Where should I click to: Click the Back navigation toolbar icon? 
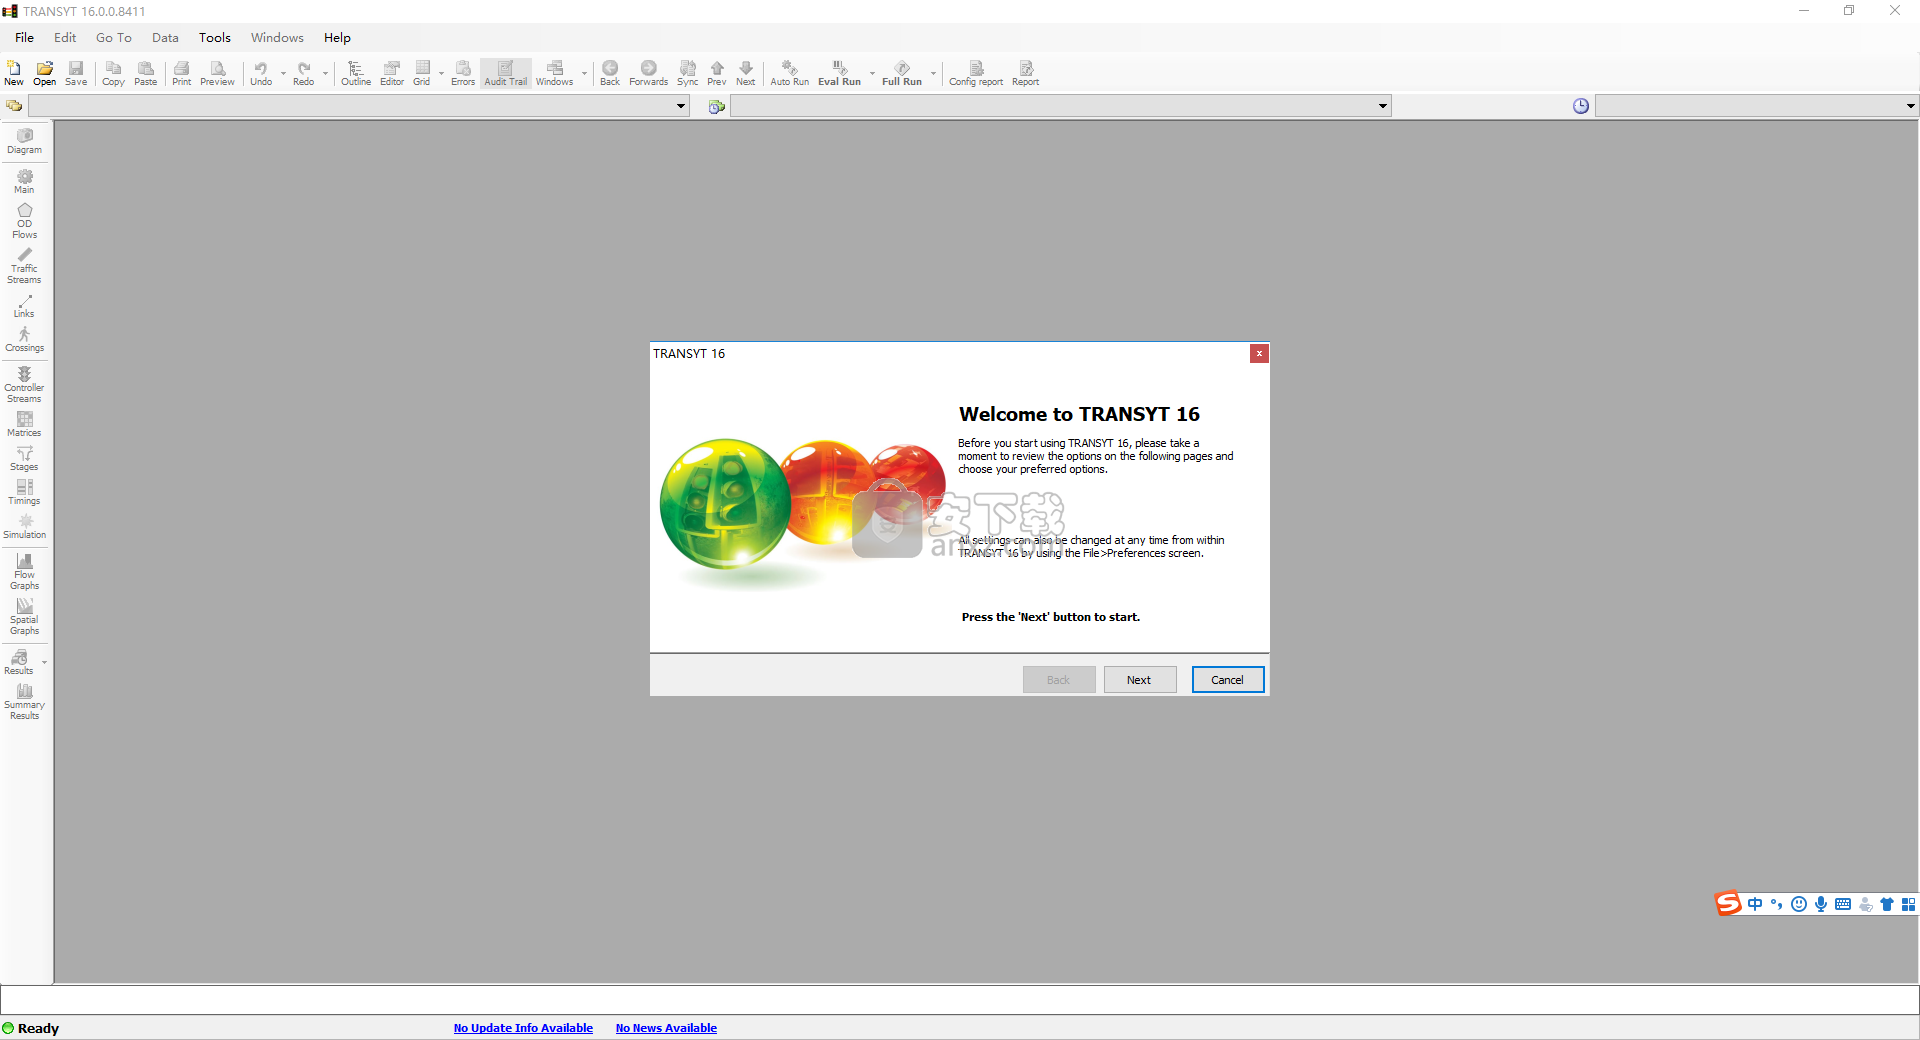610,73
